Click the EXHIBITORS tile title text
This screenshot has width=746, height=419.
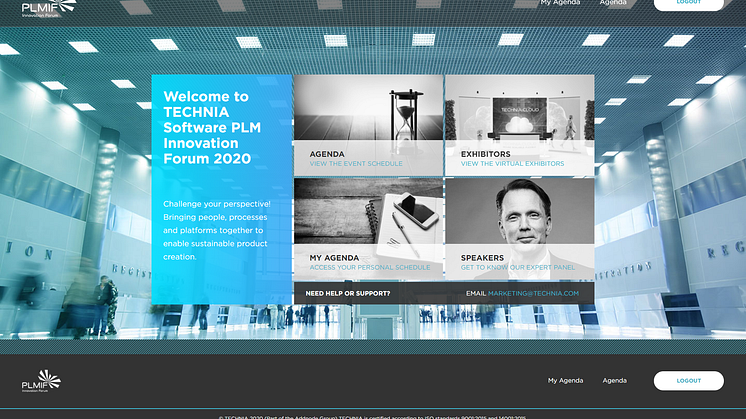[485, 154]
